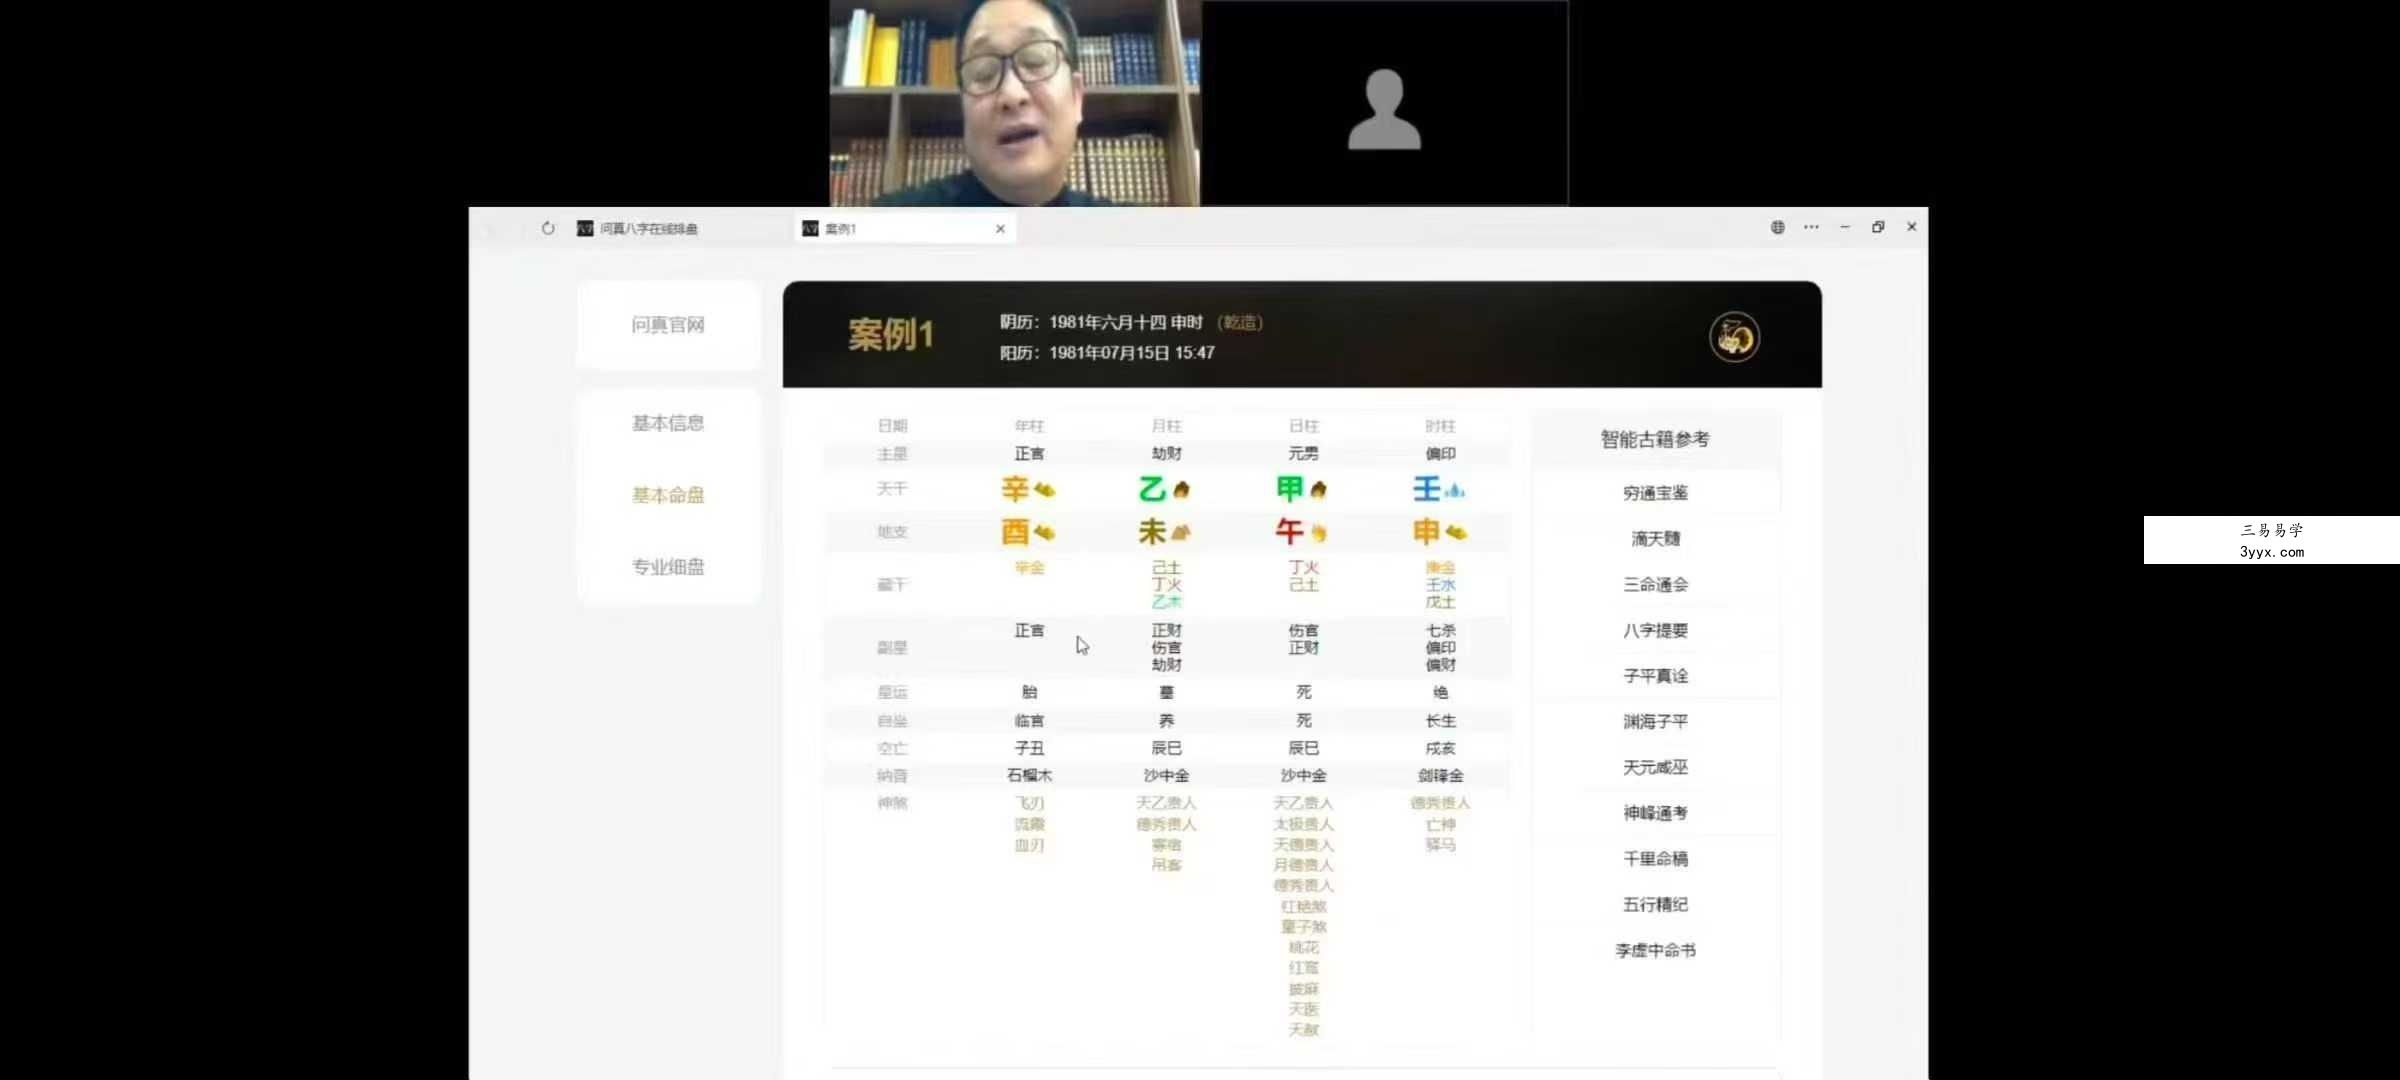The height and width of the screenshot is (1080, 2400).
Task: Click the 月柱 column header
Action: 1166,426
